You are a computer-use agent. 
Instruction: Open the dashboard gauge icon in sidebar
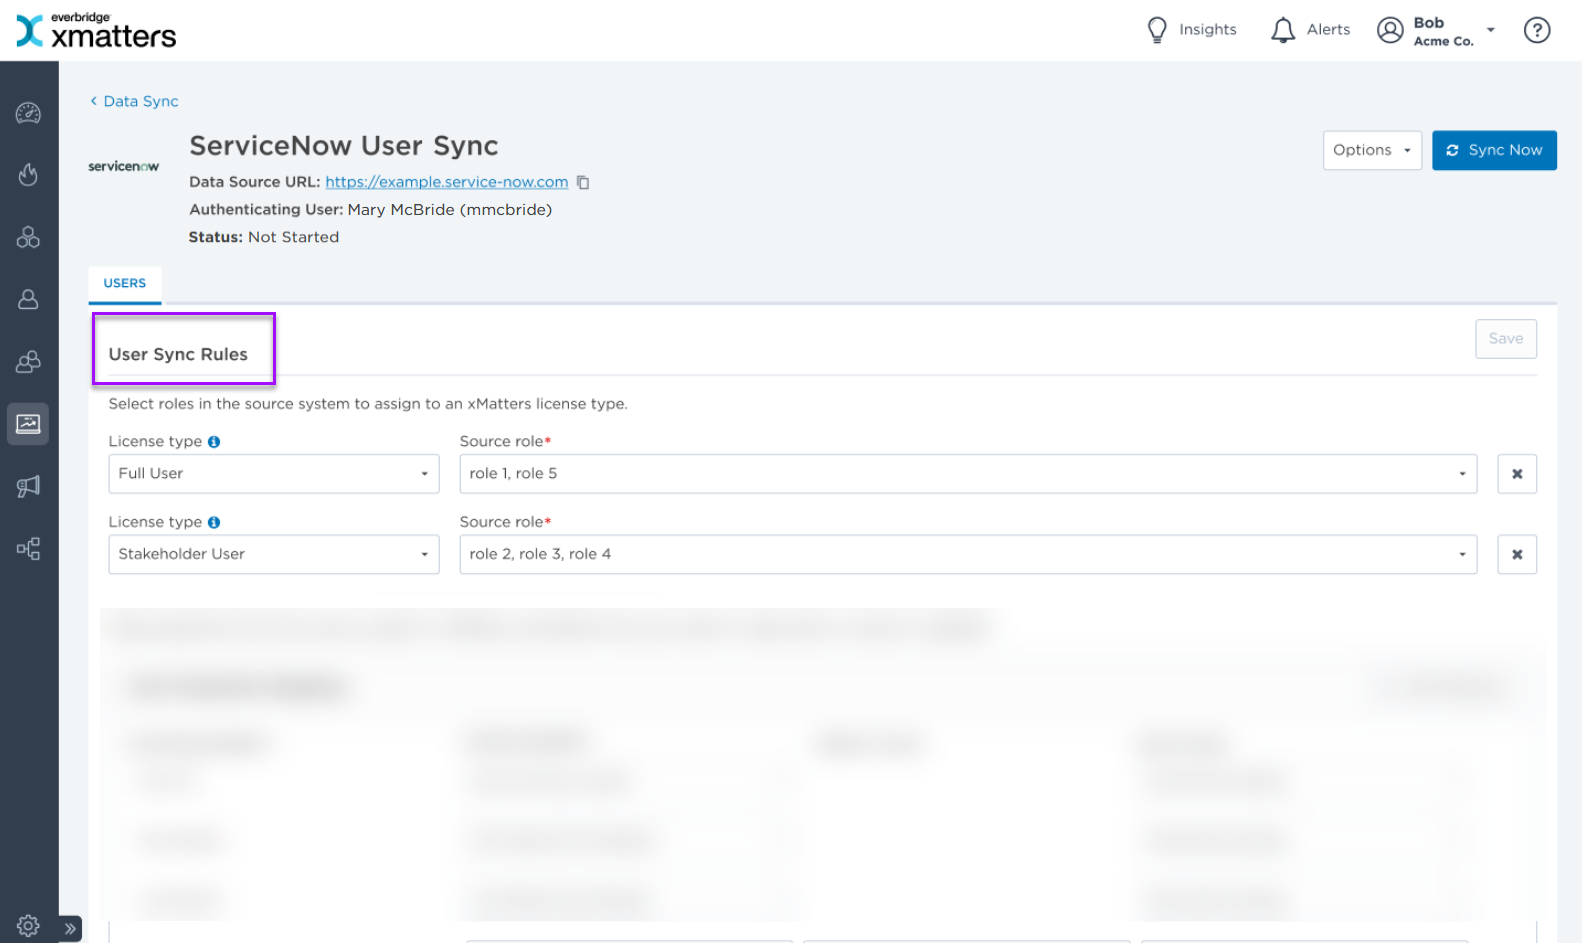tap(28, 113)
